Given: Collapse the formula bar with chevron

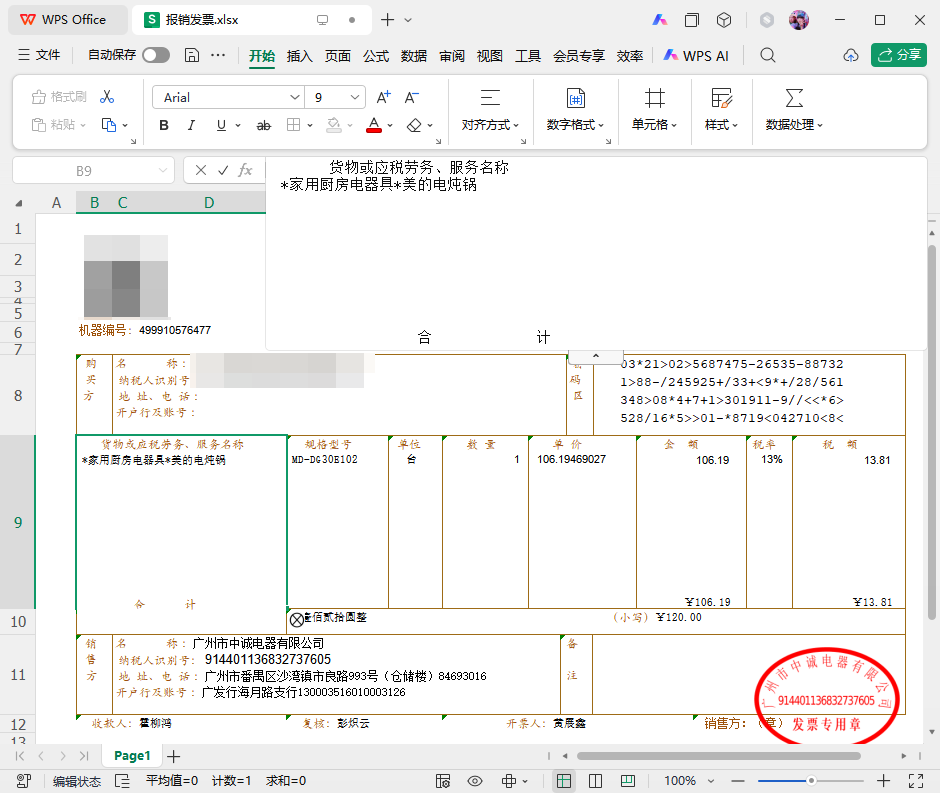Looking at the screenshot, I should coord(596,356).
